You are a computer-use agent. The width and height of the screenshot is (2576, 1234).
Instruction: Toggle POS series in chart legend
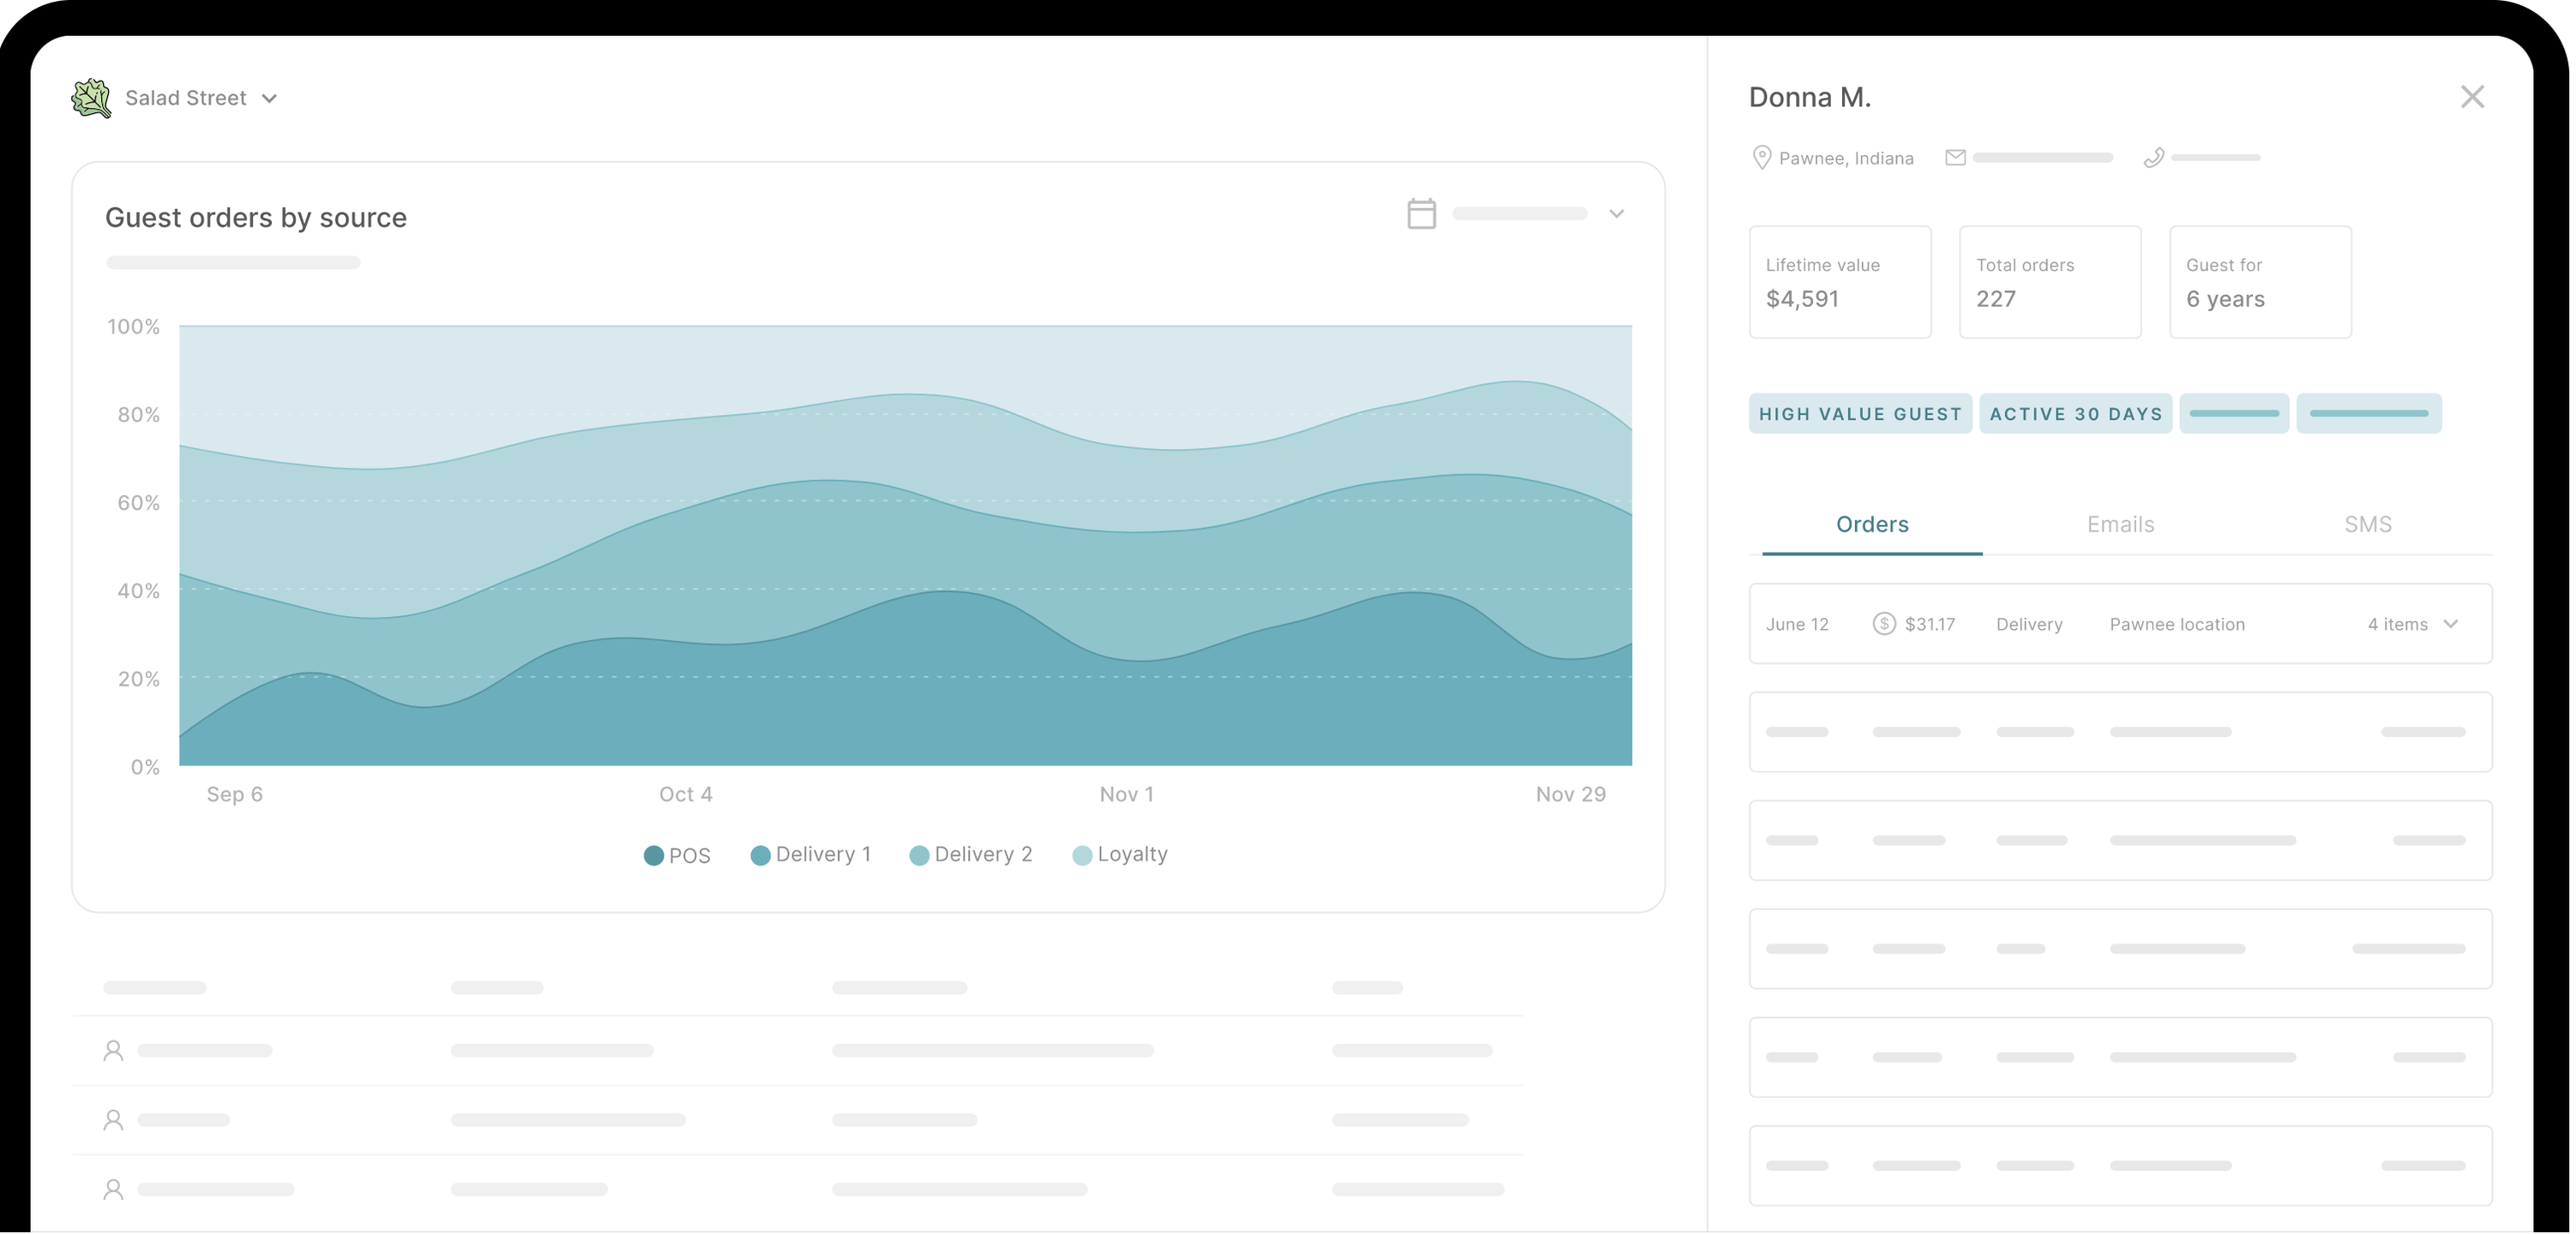pyautogui.click(x=677, y=855)
